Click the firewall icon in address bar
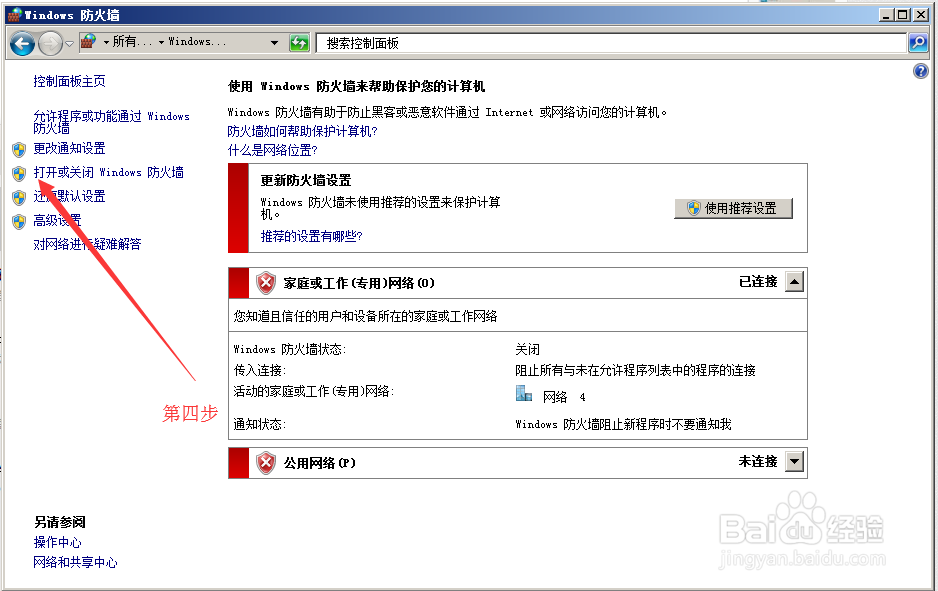Screen dimensions: 938x591 pyautogui.click(x=89, y=42)
